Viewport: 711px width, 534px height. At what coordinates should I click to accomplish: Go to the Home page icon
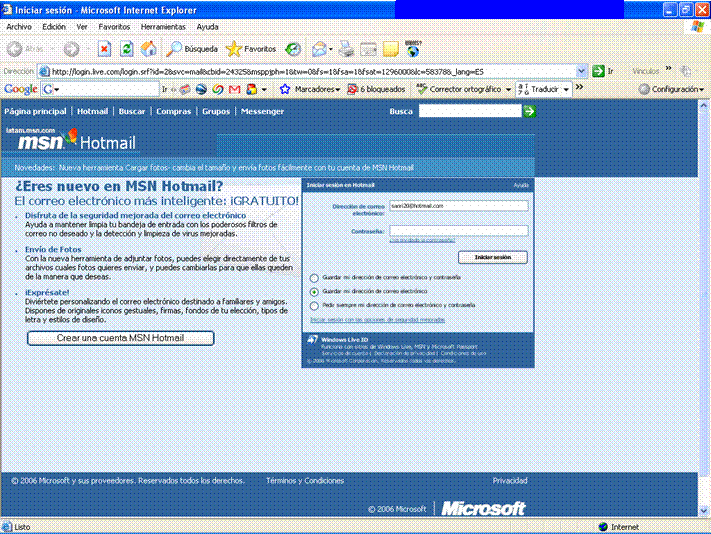(x=149, y=48)
